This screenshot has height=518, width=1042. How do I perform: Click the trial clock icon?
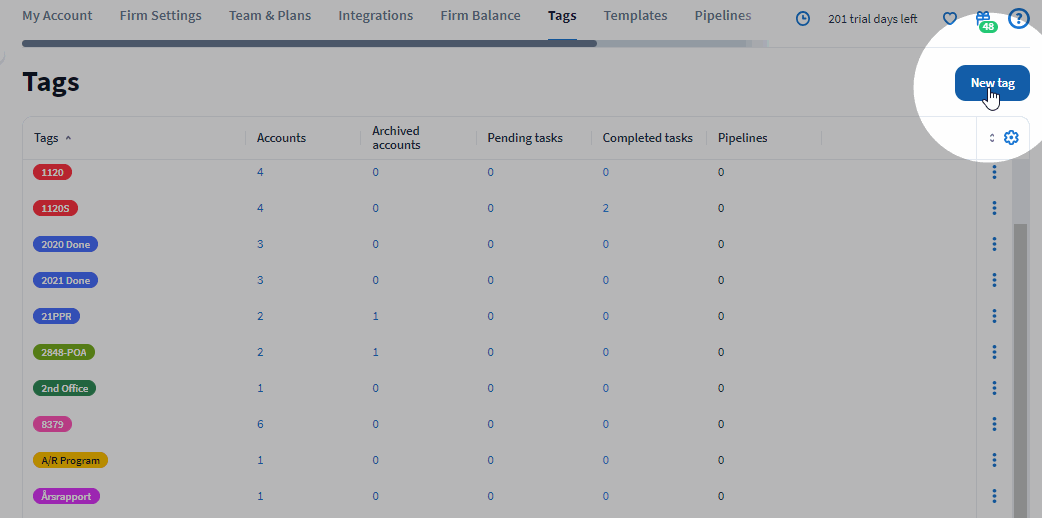pos(803,19)
